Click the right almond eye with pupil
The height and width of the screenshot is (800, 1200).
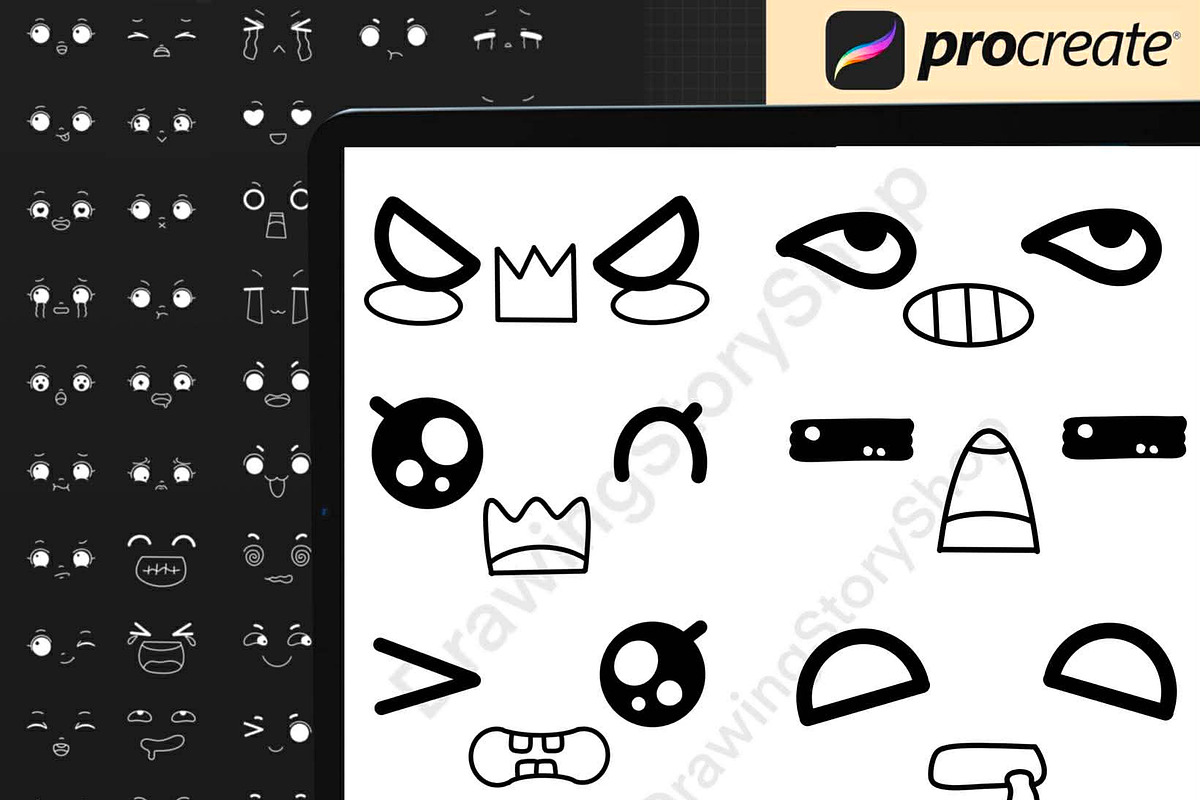click(x=1091, y=249)
